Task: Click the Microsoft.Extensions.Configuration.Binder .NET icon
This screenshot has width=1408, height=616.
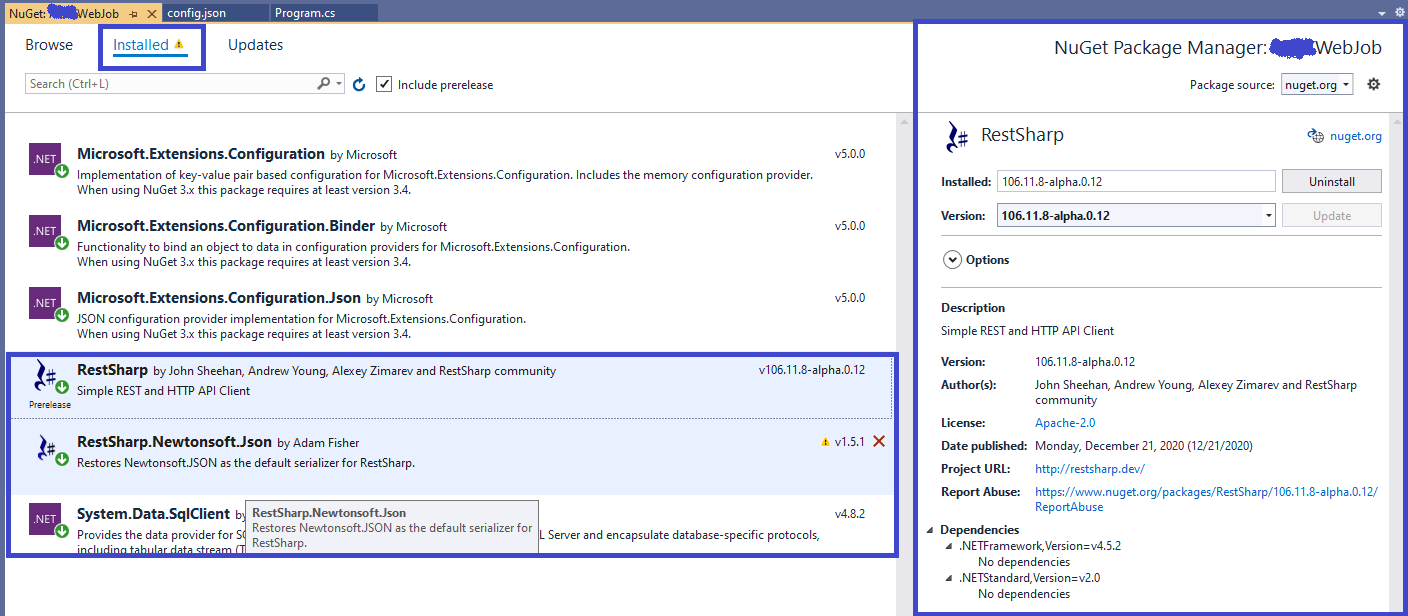Action: coord(46,232)
